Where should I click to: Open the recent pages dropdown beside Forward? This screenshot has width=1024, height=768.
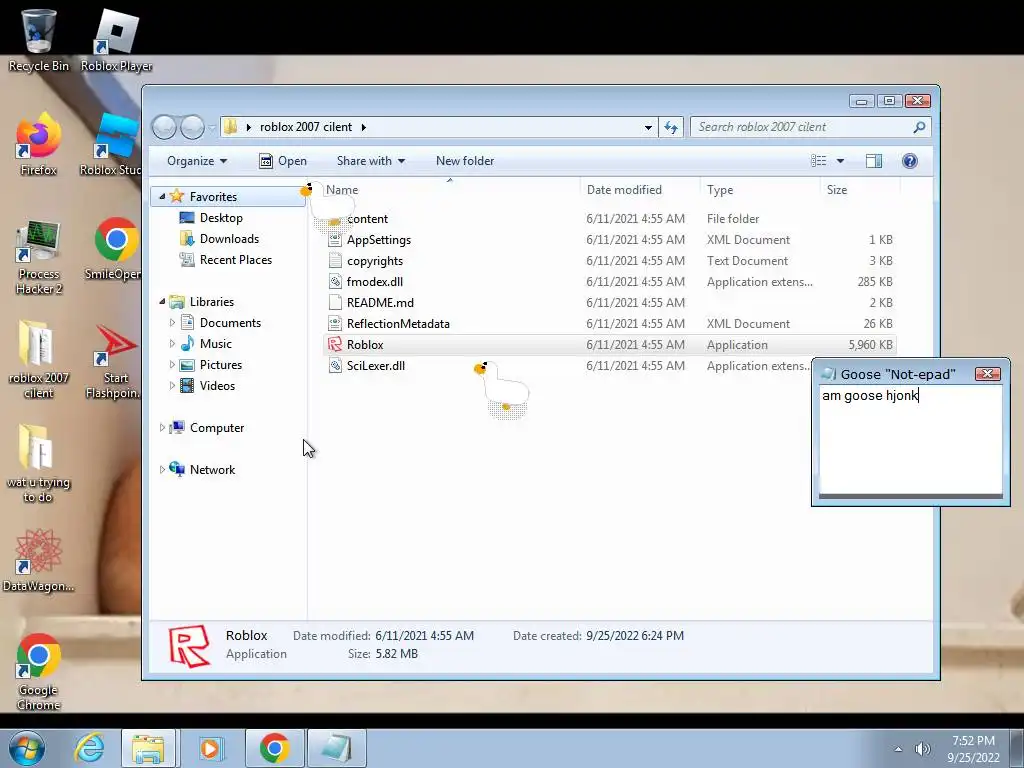[x=212, y=127]
